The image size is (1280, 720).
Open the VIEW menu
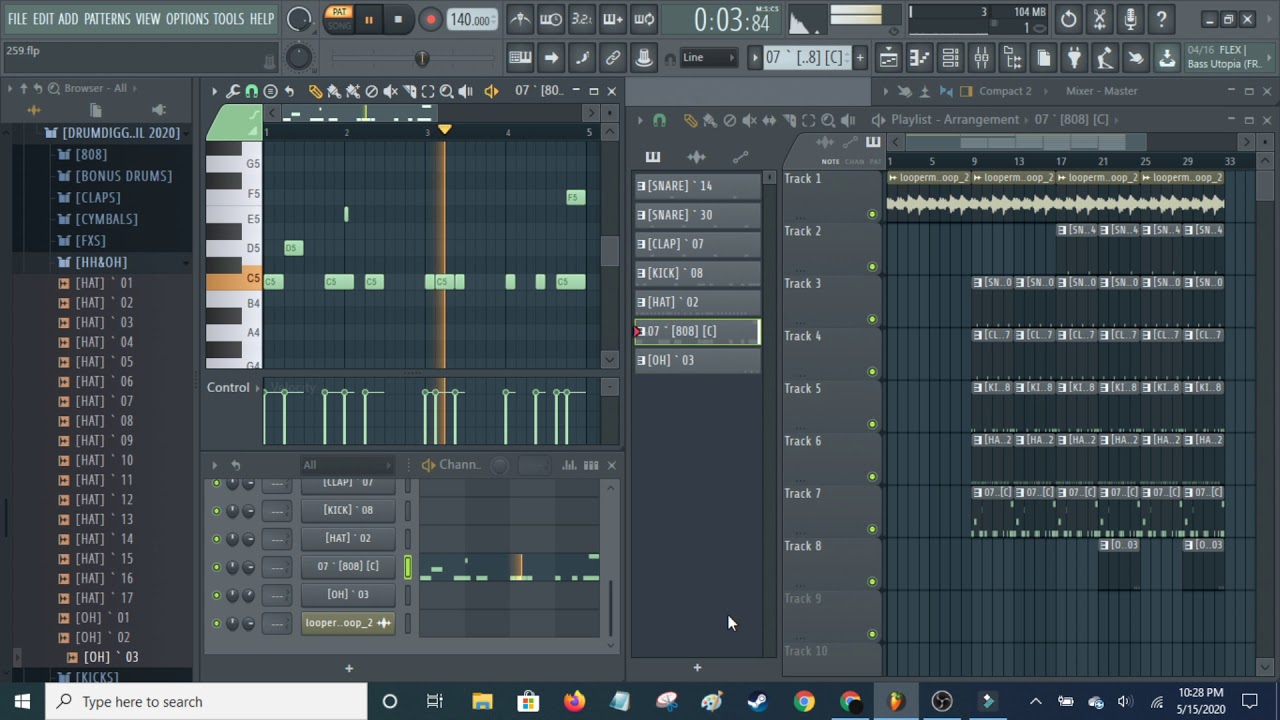click(x=148, y=19)
